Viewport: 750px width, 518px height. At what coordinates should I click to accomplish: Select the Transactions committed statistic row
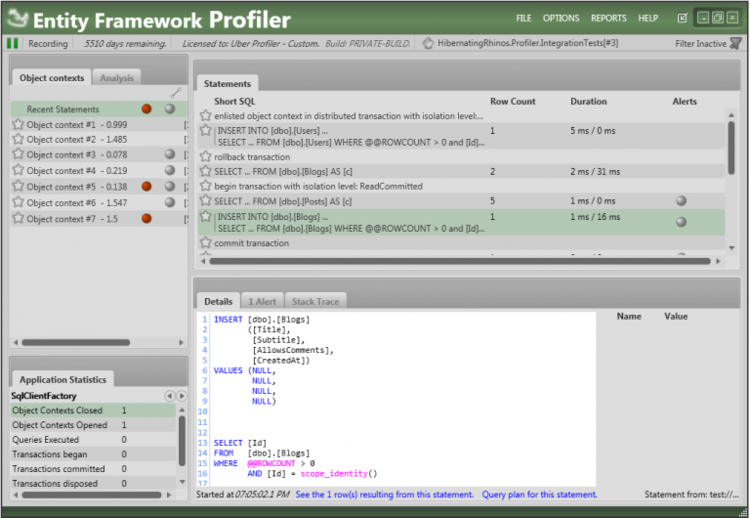[93, 469]
